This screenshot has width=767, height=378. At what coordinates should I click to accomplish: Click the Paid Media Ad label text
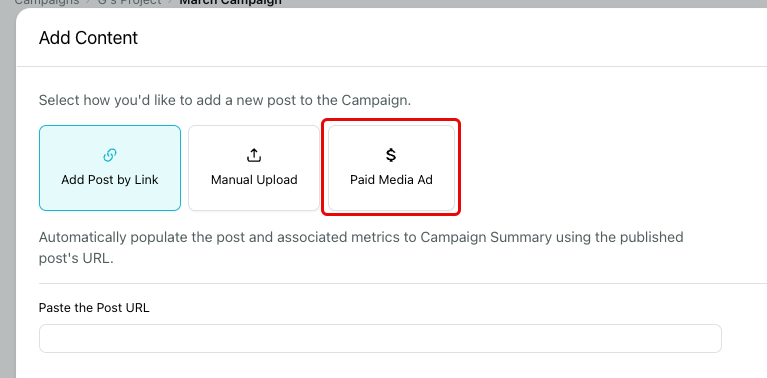tap(391, 180)
